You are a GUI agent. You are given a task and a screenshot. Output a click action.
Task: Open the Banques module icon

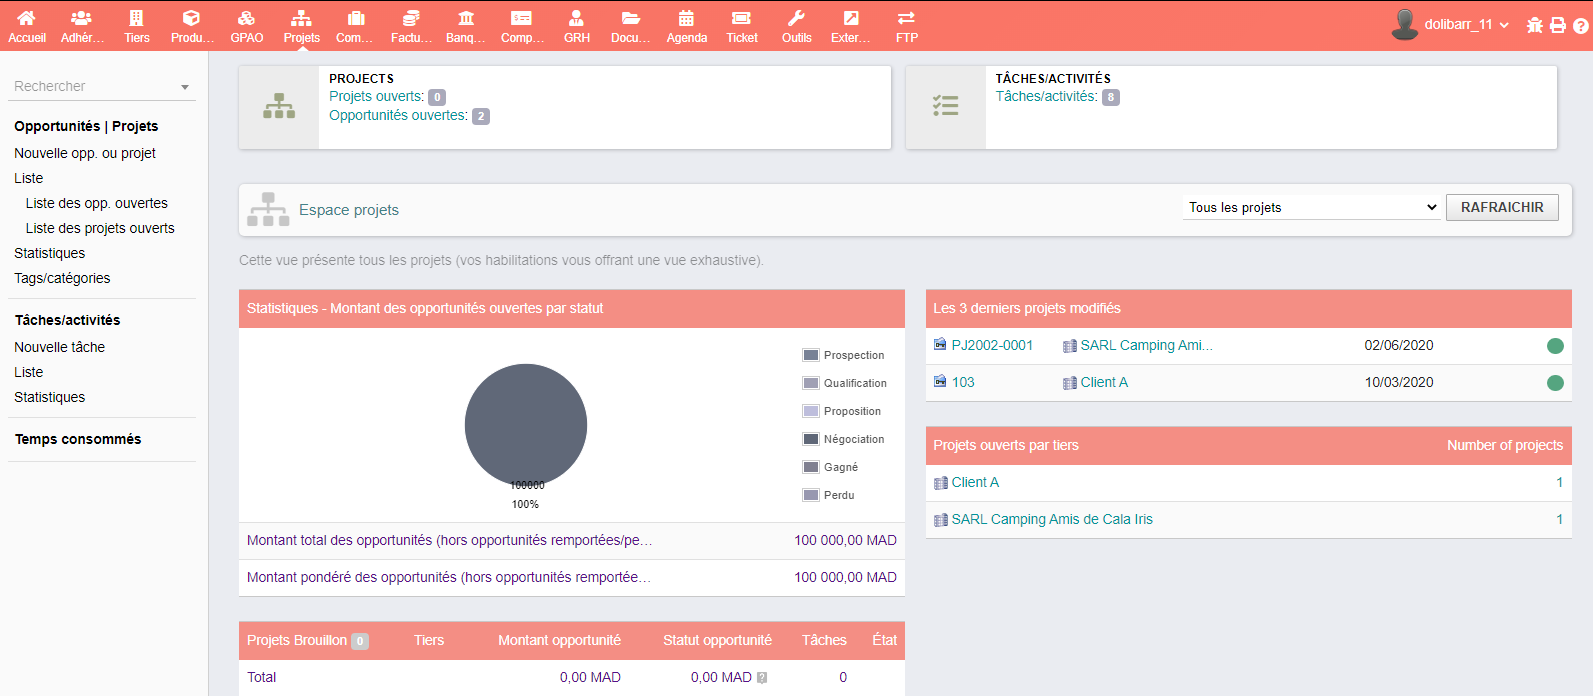[466, 18]
